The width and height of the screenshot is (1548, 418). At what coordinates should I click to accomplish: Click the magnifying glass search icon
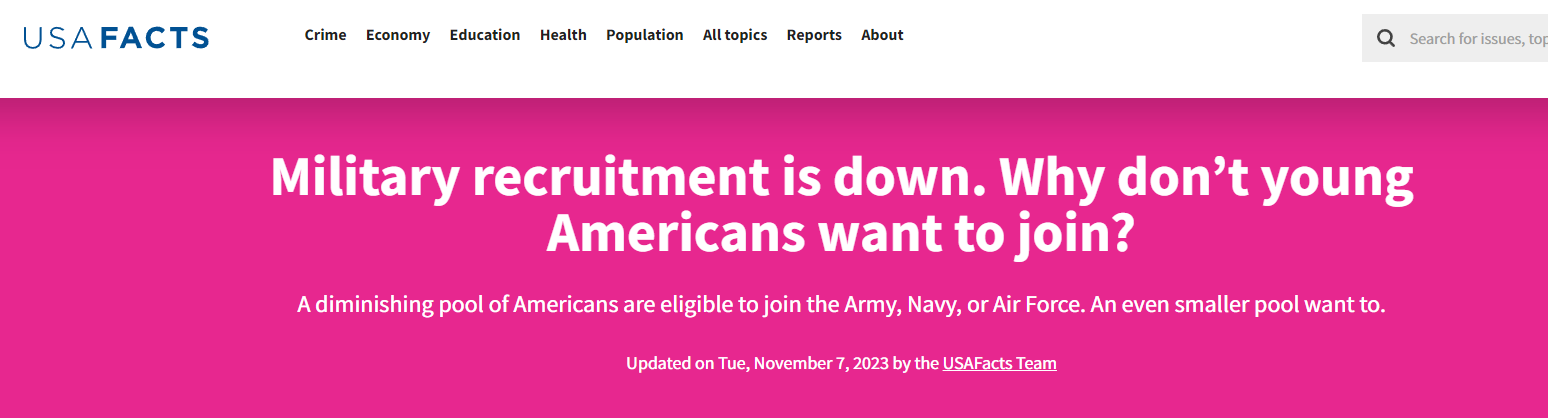click(1386, 39)
